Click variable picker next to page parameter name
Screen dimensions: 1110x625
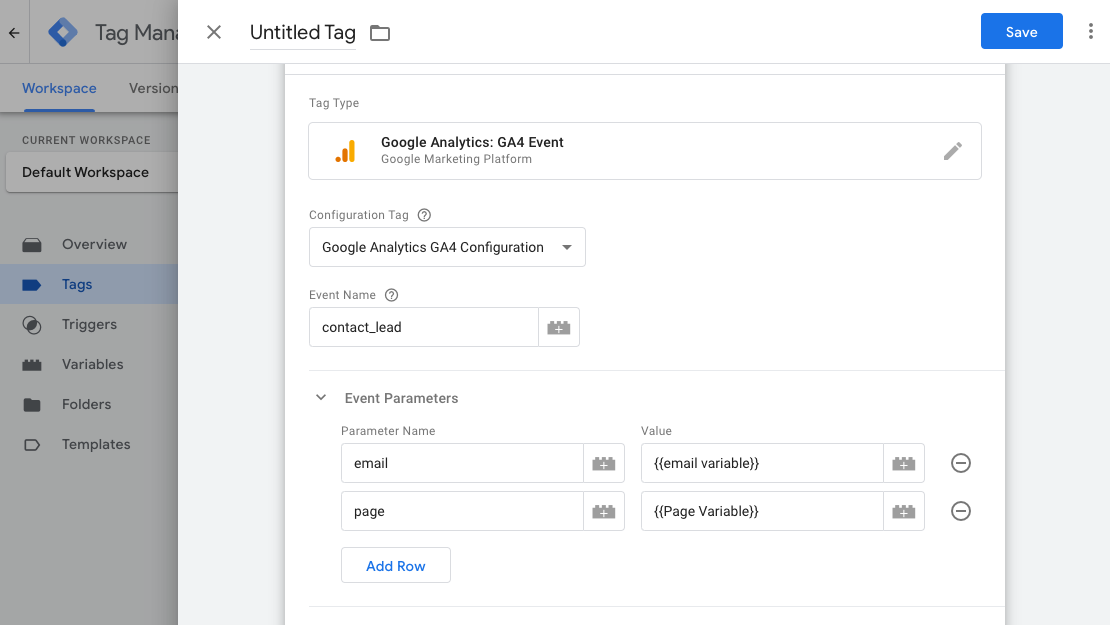pyautogui.click(x=603, y=511)
